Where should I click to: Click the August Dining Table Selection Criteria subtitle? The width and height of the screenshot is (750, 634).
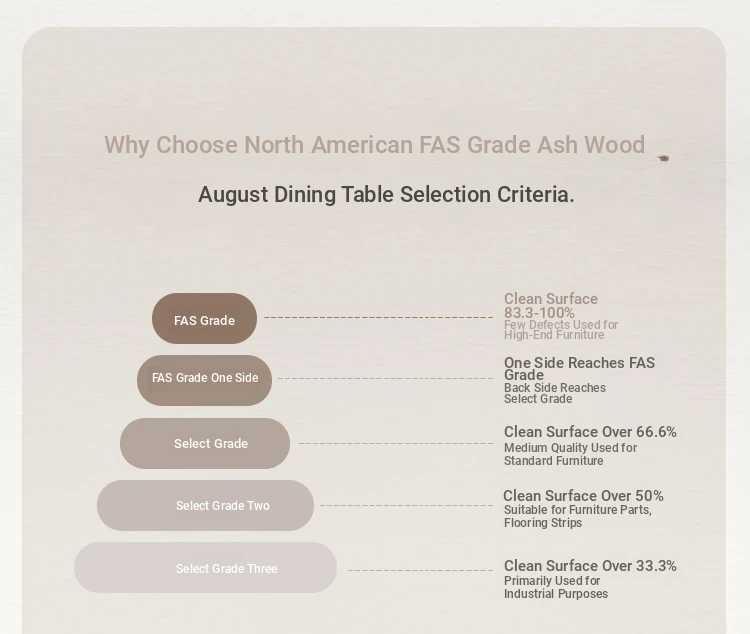(386, 194)
